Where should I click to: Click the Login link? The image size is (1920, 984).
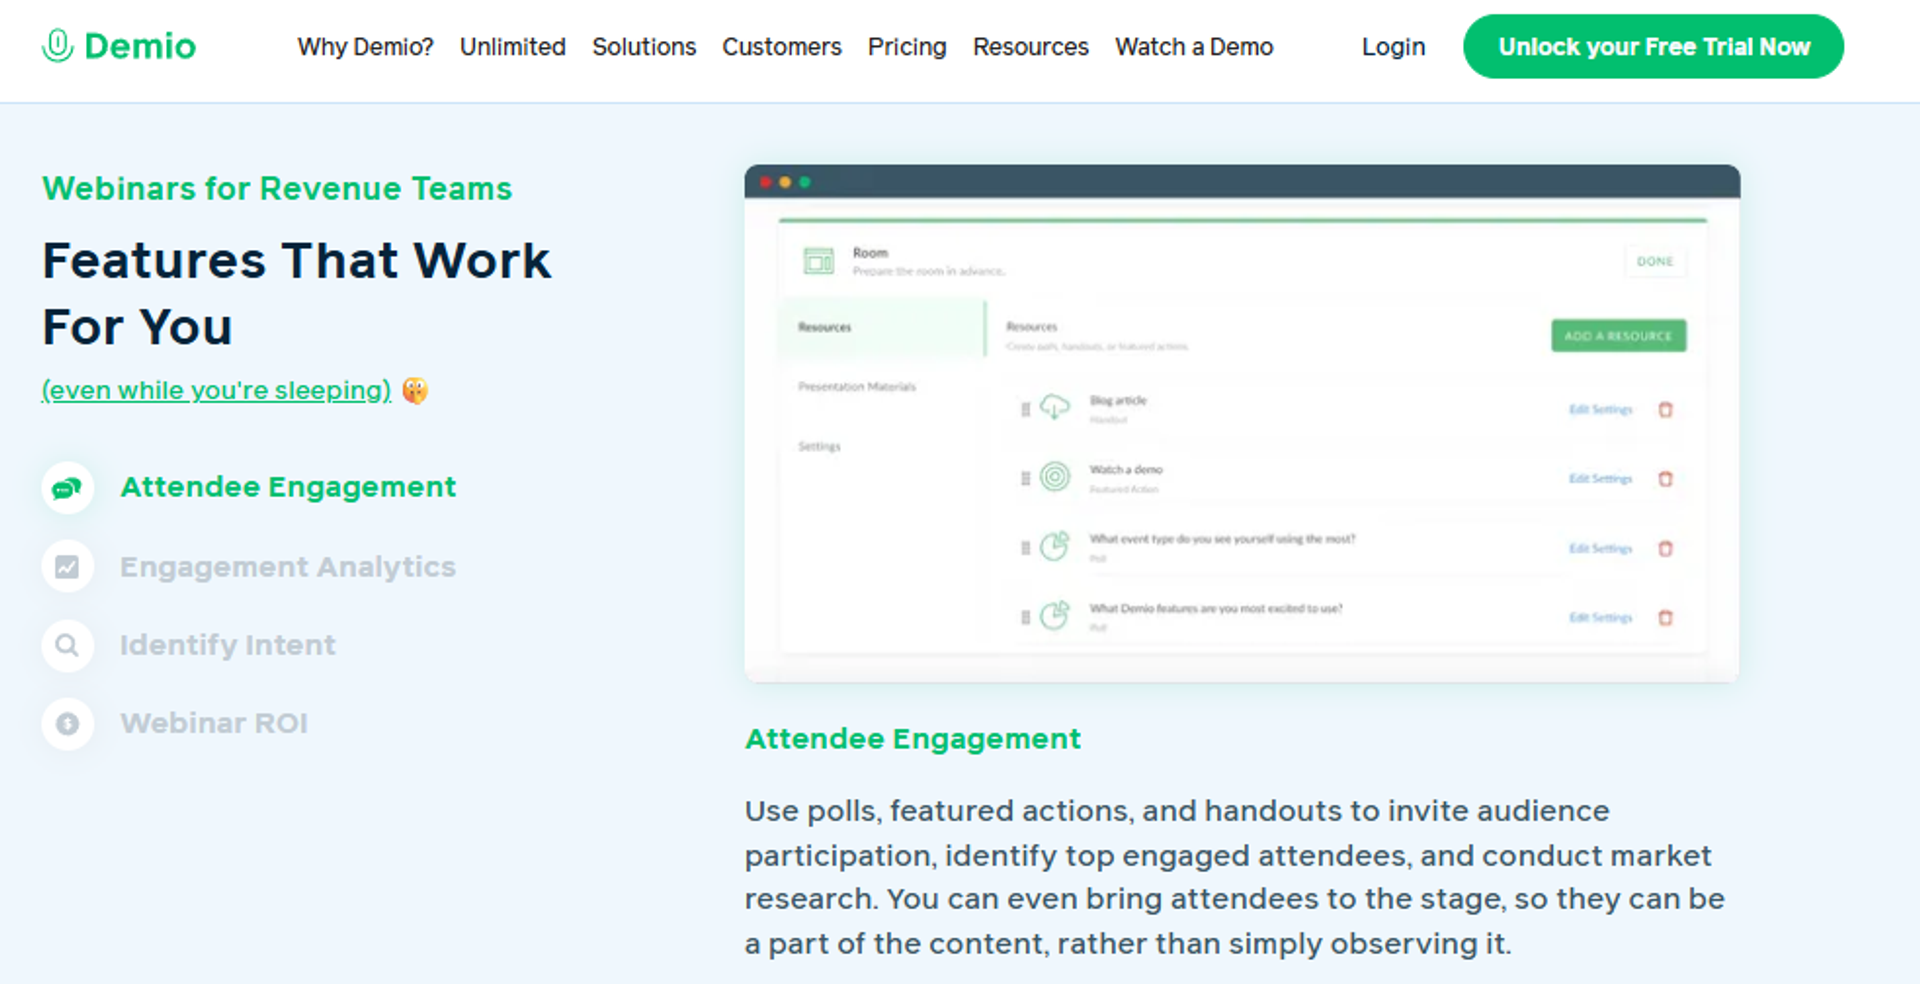pos(1393,47)
